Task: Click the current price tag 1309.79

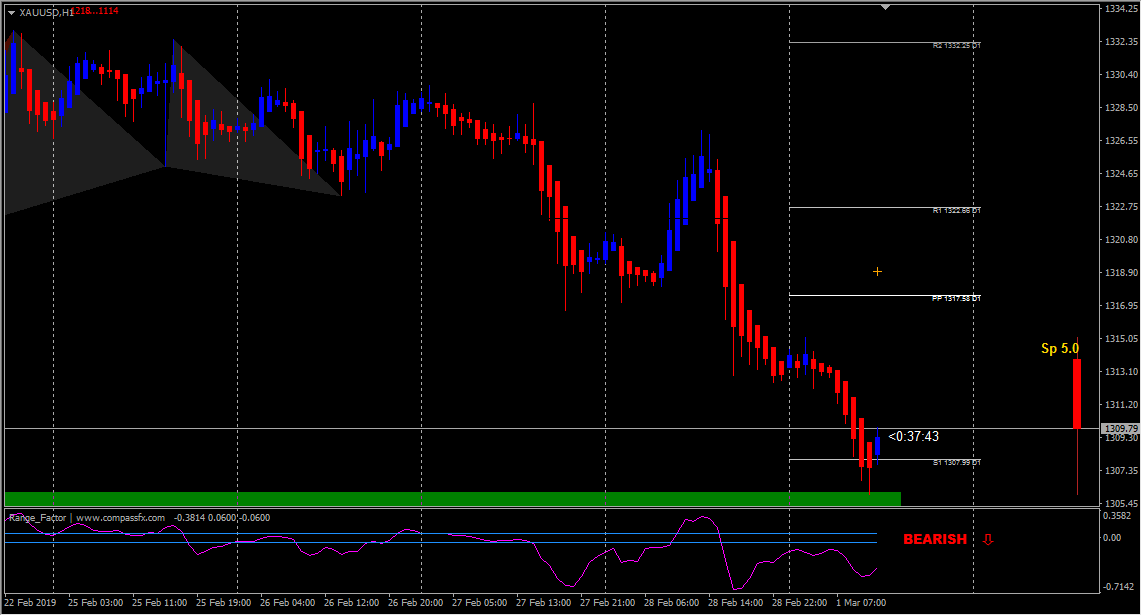Action: 1120,428
